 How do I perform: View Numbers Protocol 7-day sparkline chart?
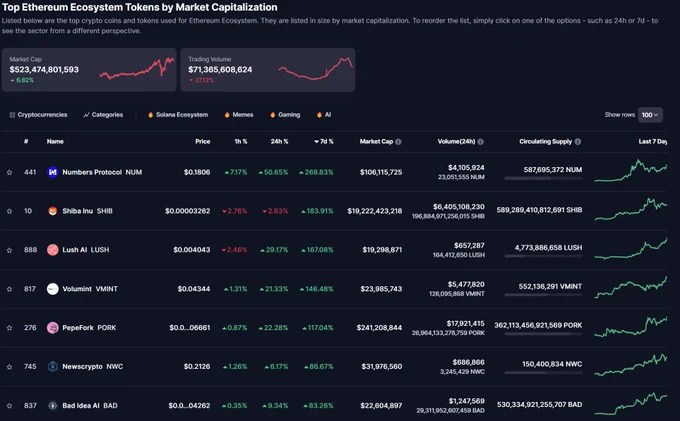click(x=631, y=170)
